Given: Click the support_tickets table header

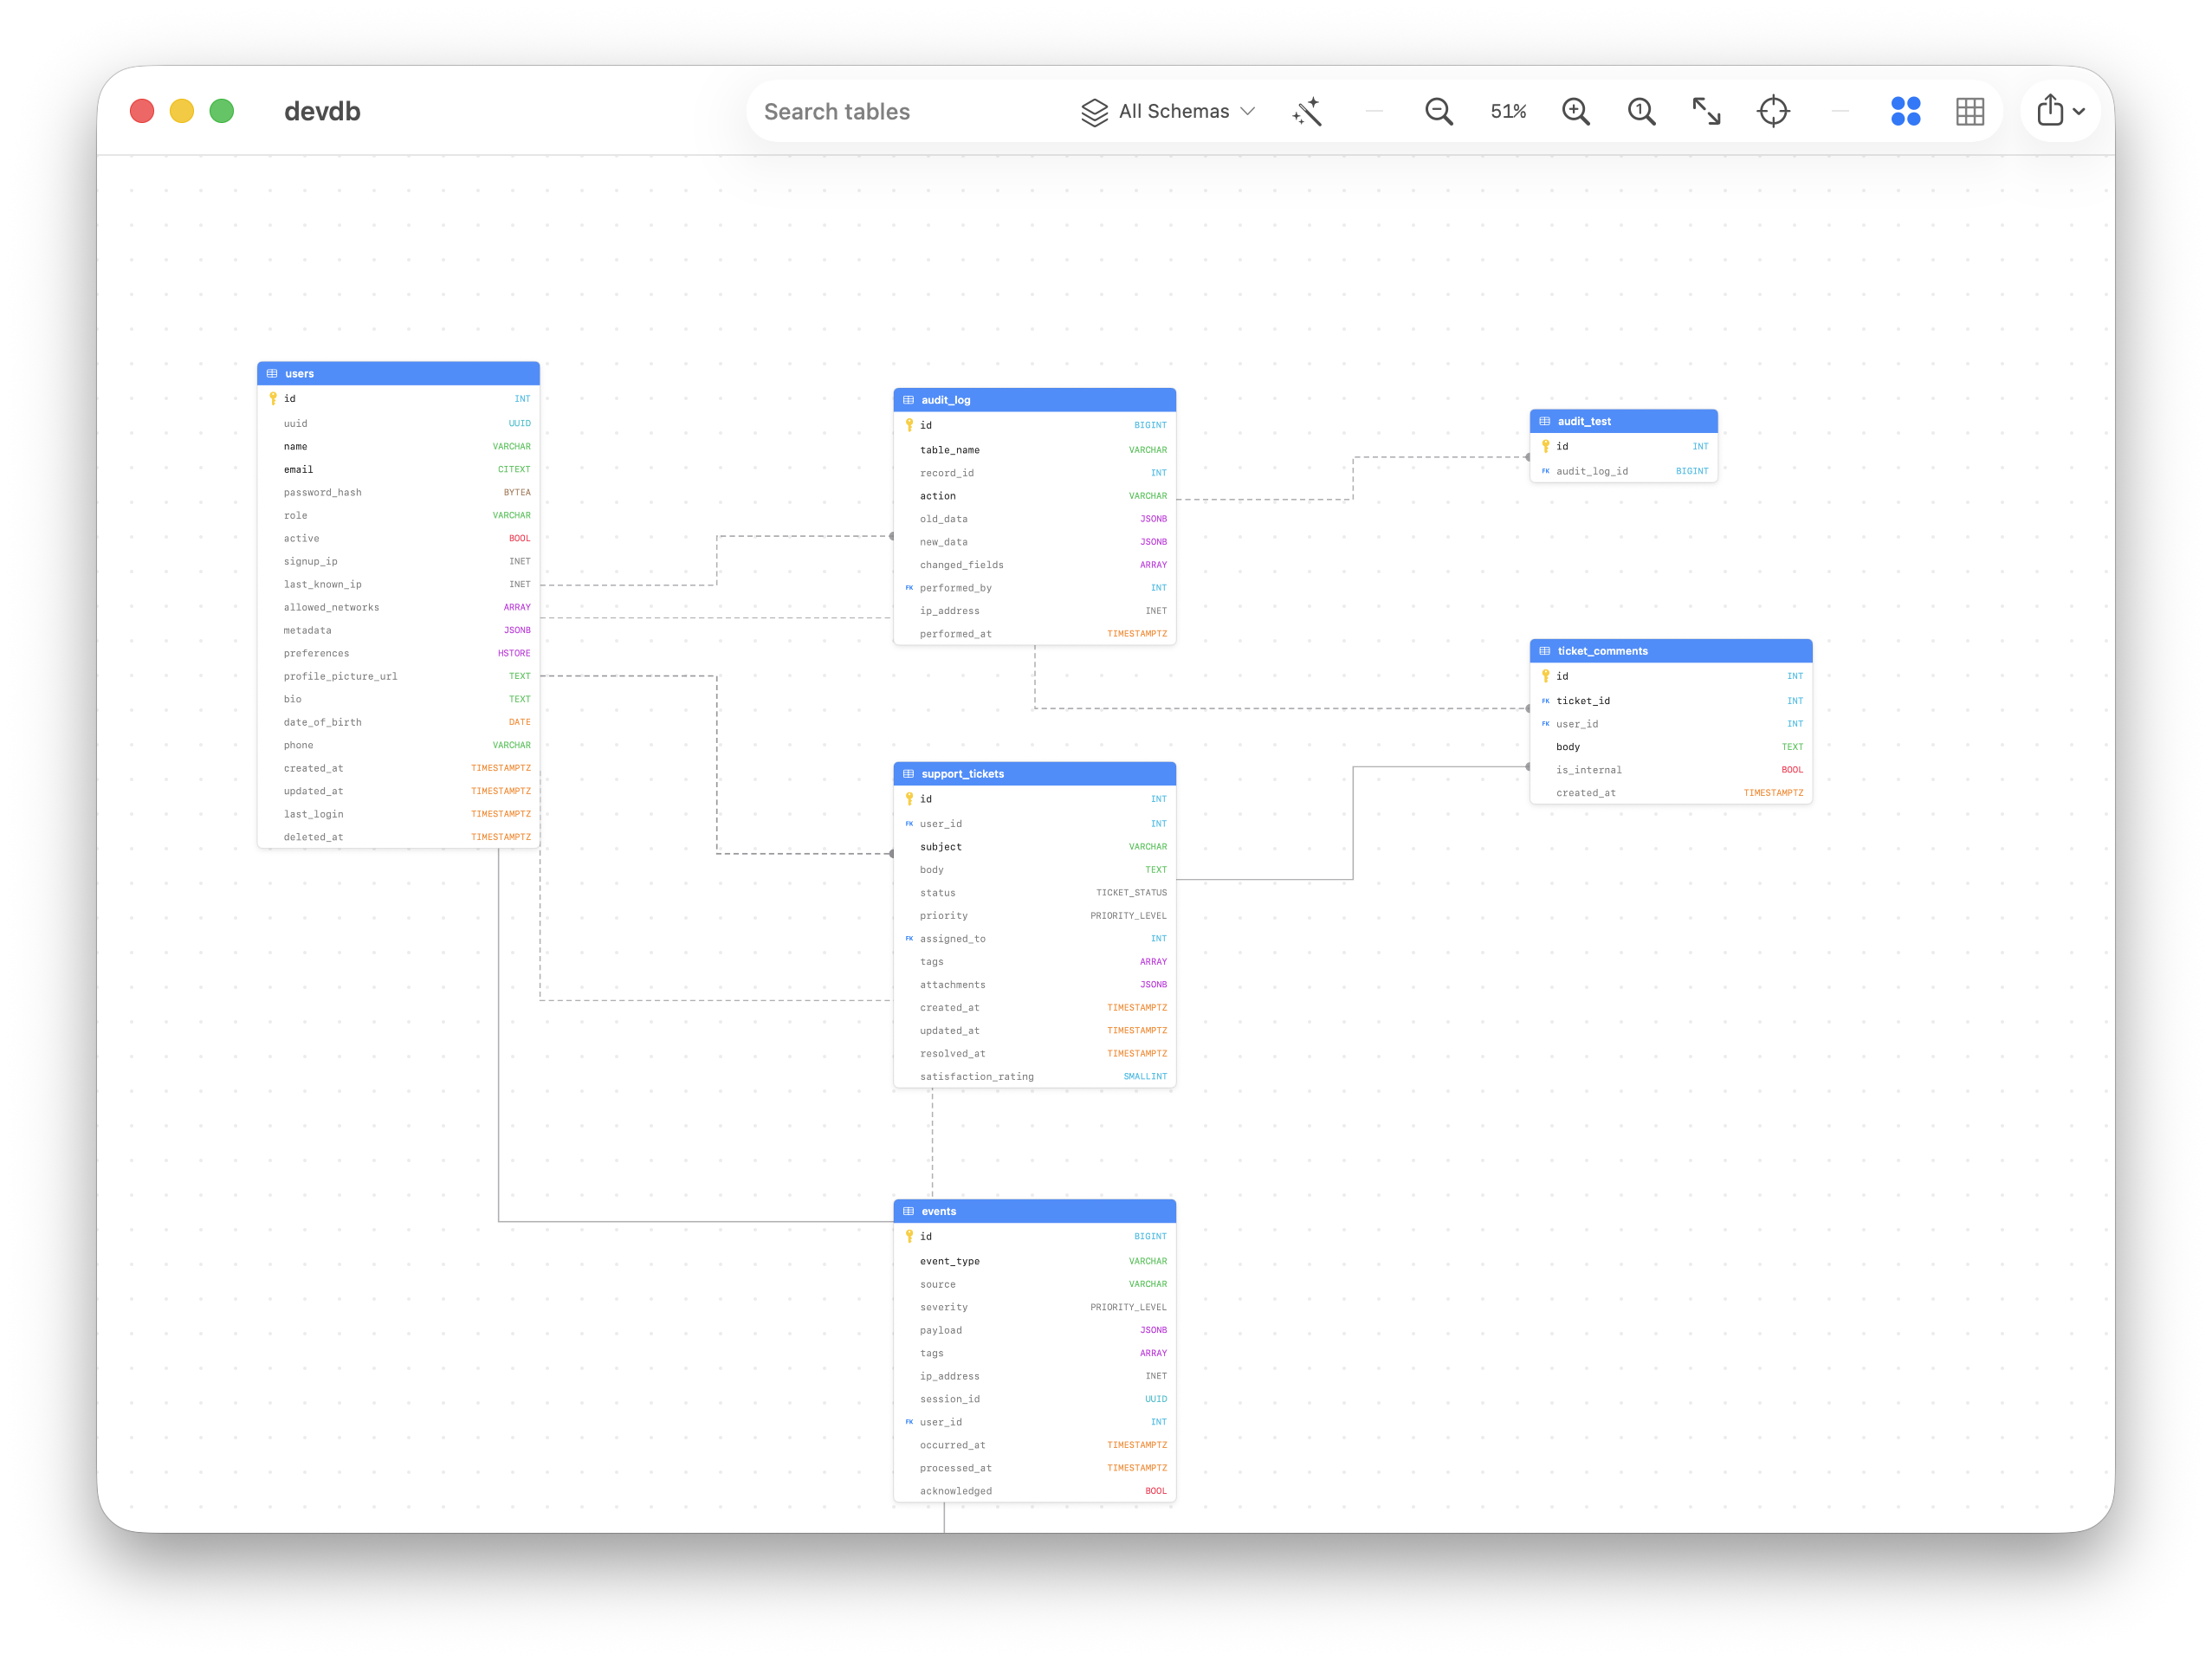Looking at the screenshot, I should click(x=1034, y=774).
